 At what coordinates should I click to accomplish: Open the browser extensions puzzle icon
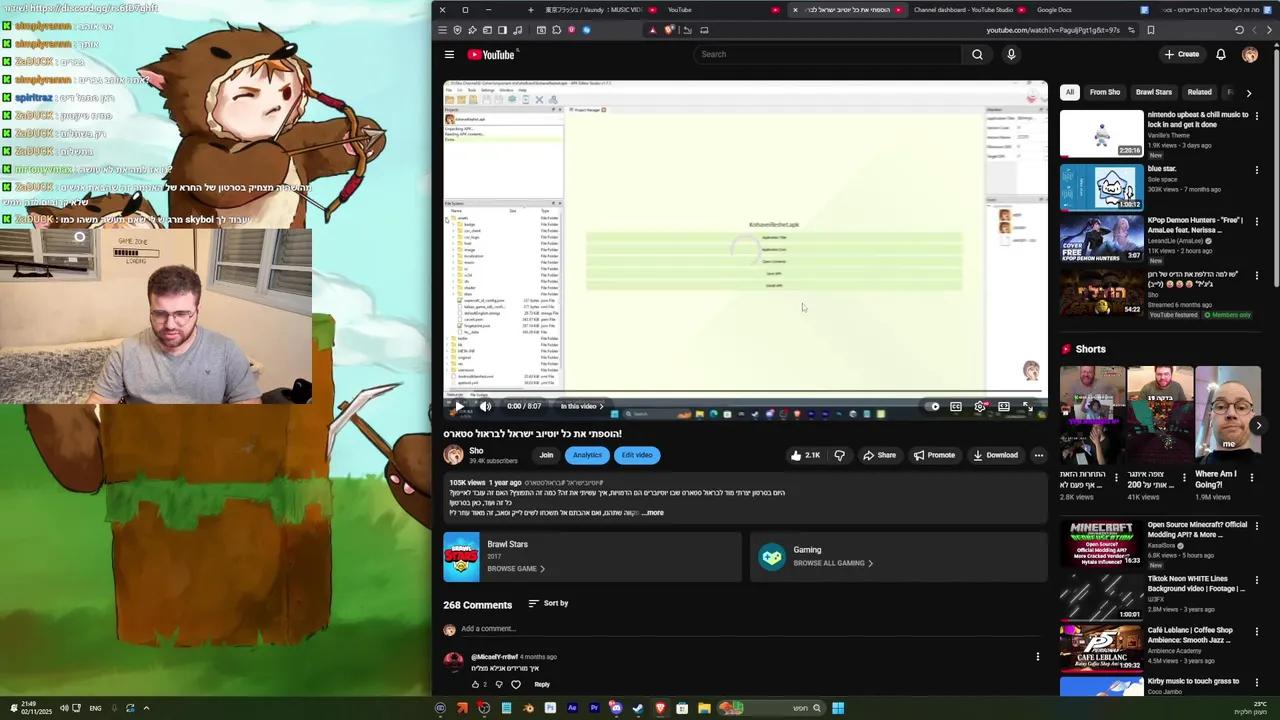[557, 30]
